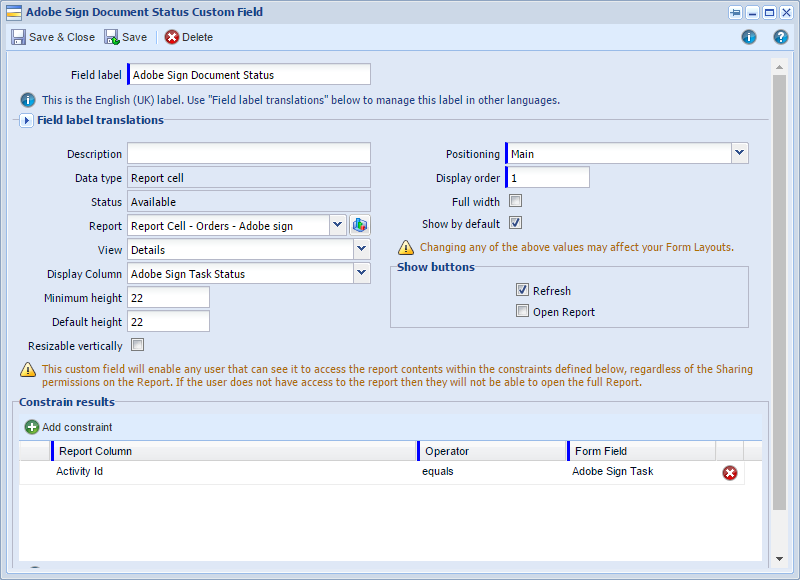Minimize the custom field window
This screenshot has width=800, height=580.
click(x=753, y=12)
